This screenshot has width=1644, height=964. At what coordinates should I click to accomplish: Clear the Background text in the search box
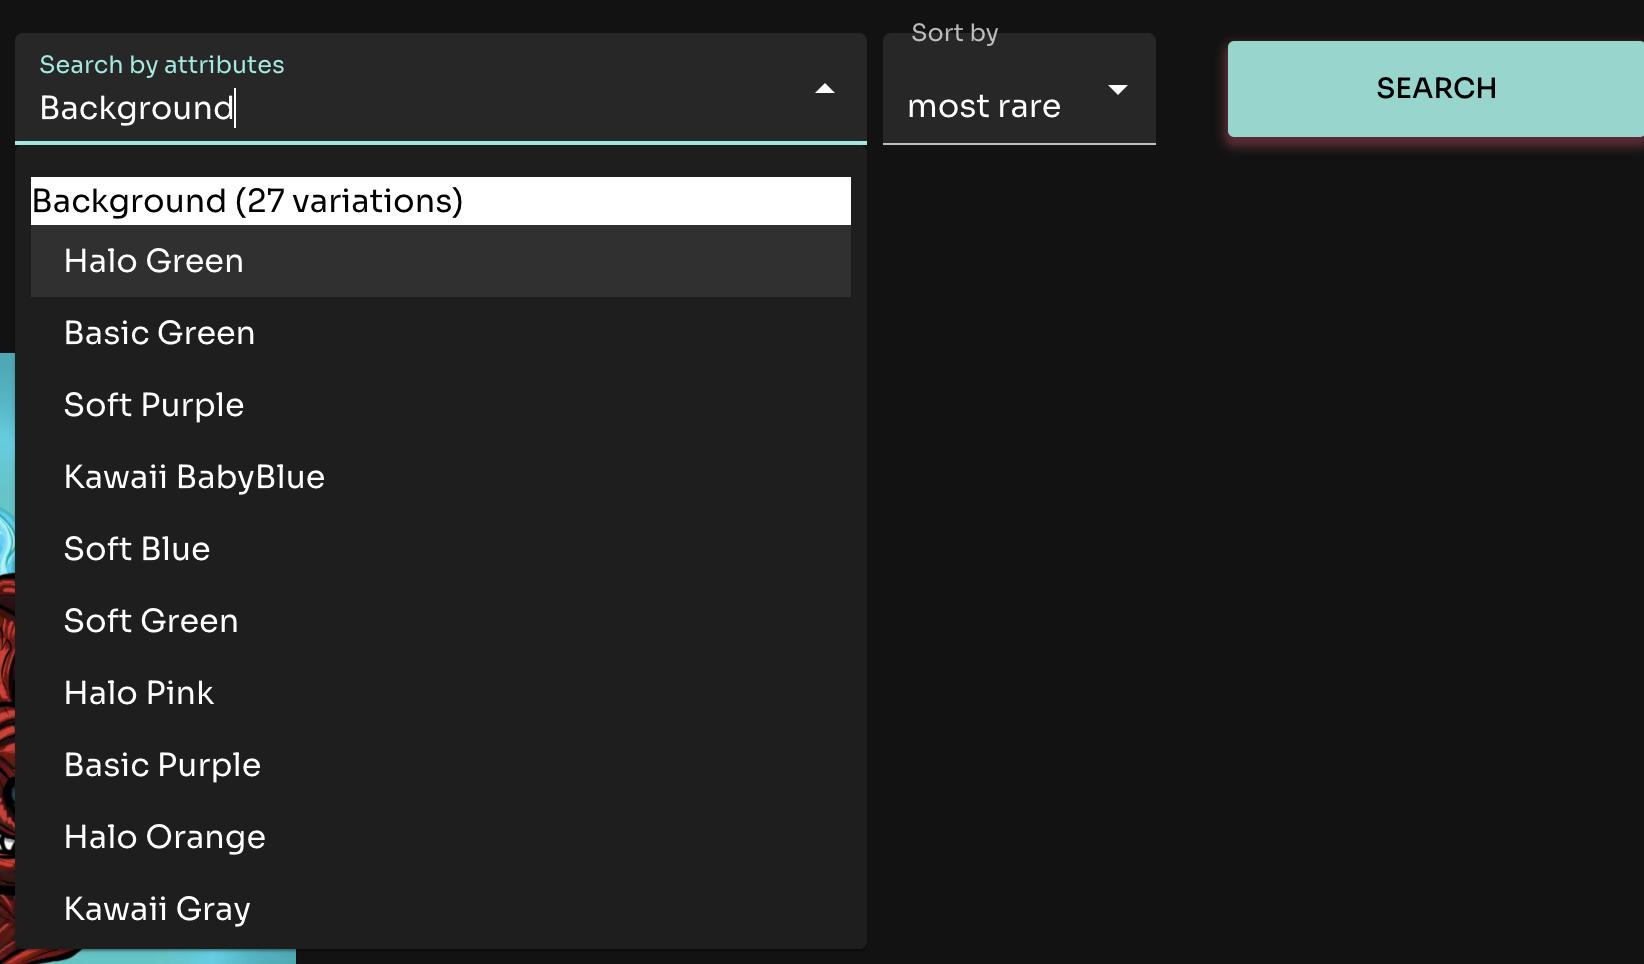(x=138, y=108)
